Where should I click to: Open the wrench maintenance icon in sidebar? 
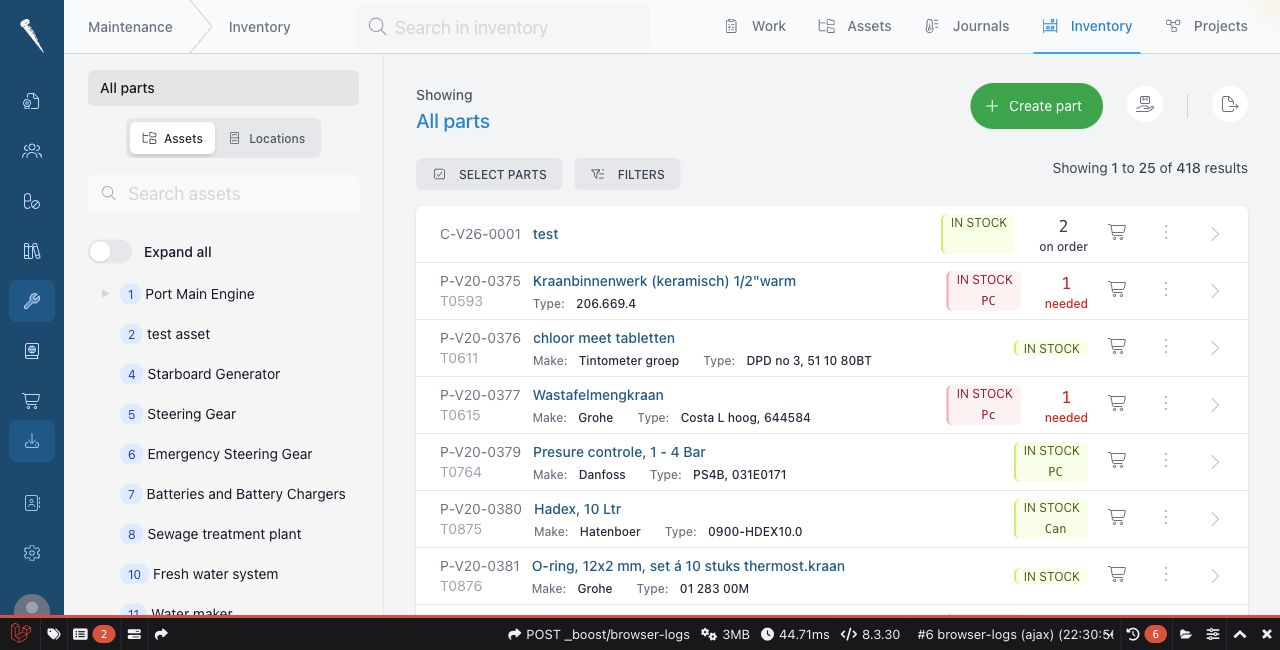pyautogui.click(x=32, y=301)
